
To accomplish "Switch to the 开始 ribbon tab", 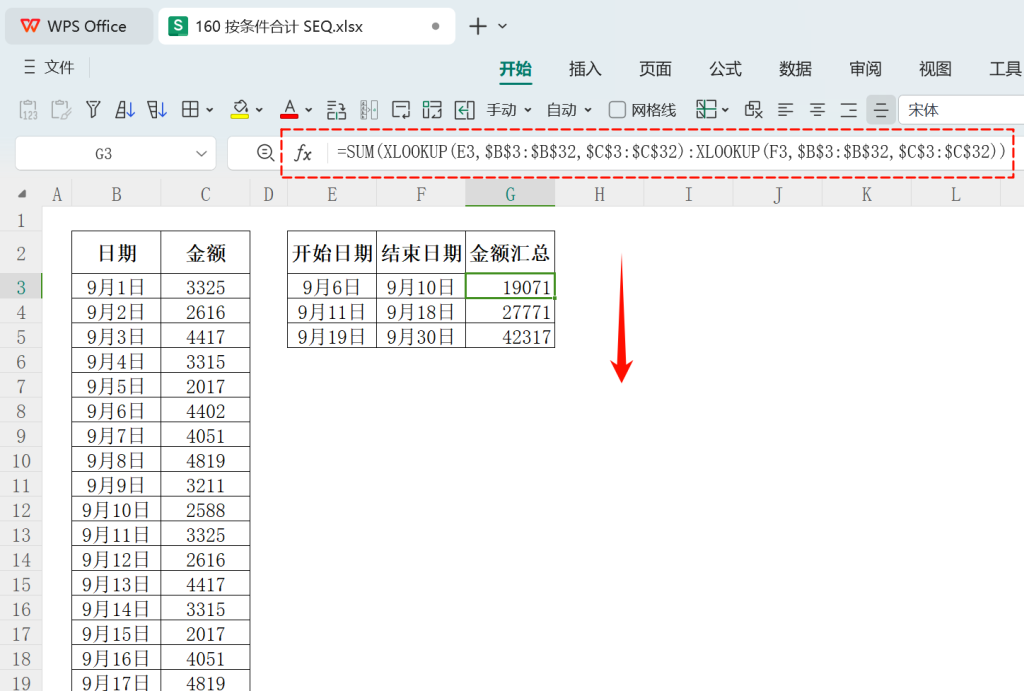I will click(x=515, y=69).
